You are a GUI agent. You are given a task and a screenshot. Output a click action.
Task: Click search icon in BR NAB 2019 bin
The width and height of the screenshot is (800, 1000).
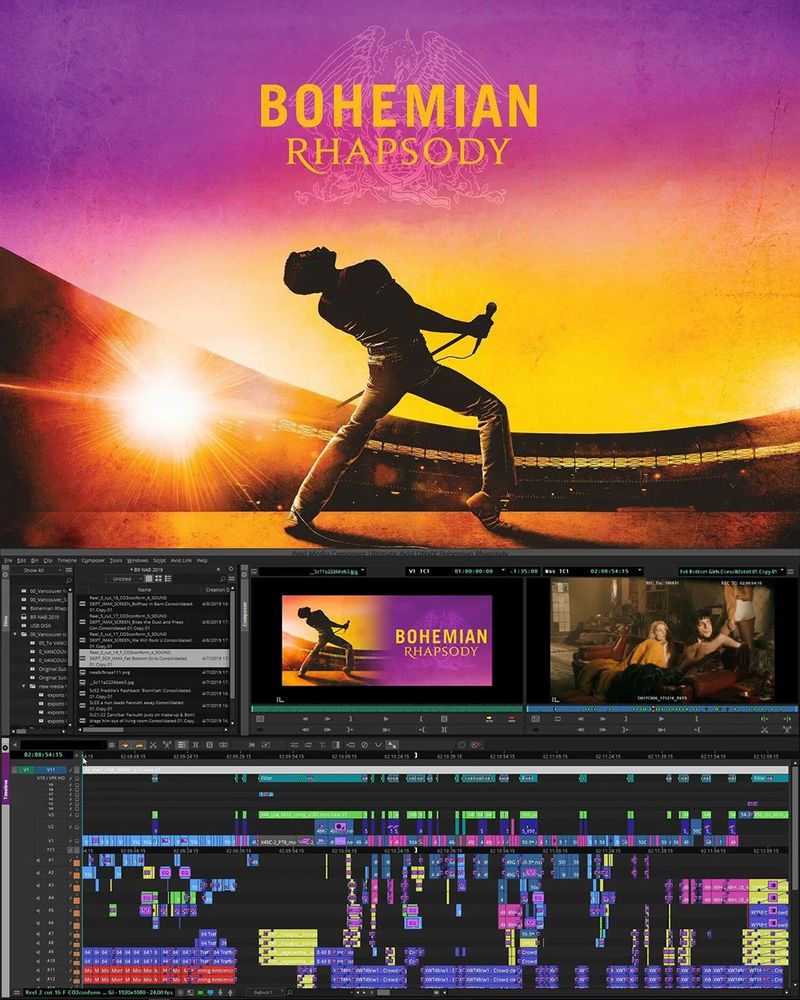coord(223,578)
